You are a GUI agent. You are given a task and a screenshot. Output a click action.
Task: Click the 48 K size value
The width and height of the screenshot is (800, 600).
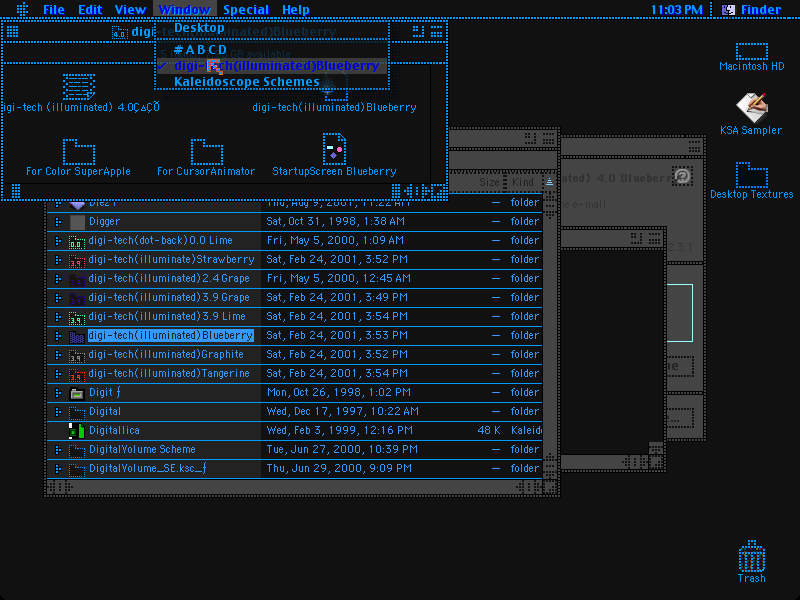coord(488,431)
